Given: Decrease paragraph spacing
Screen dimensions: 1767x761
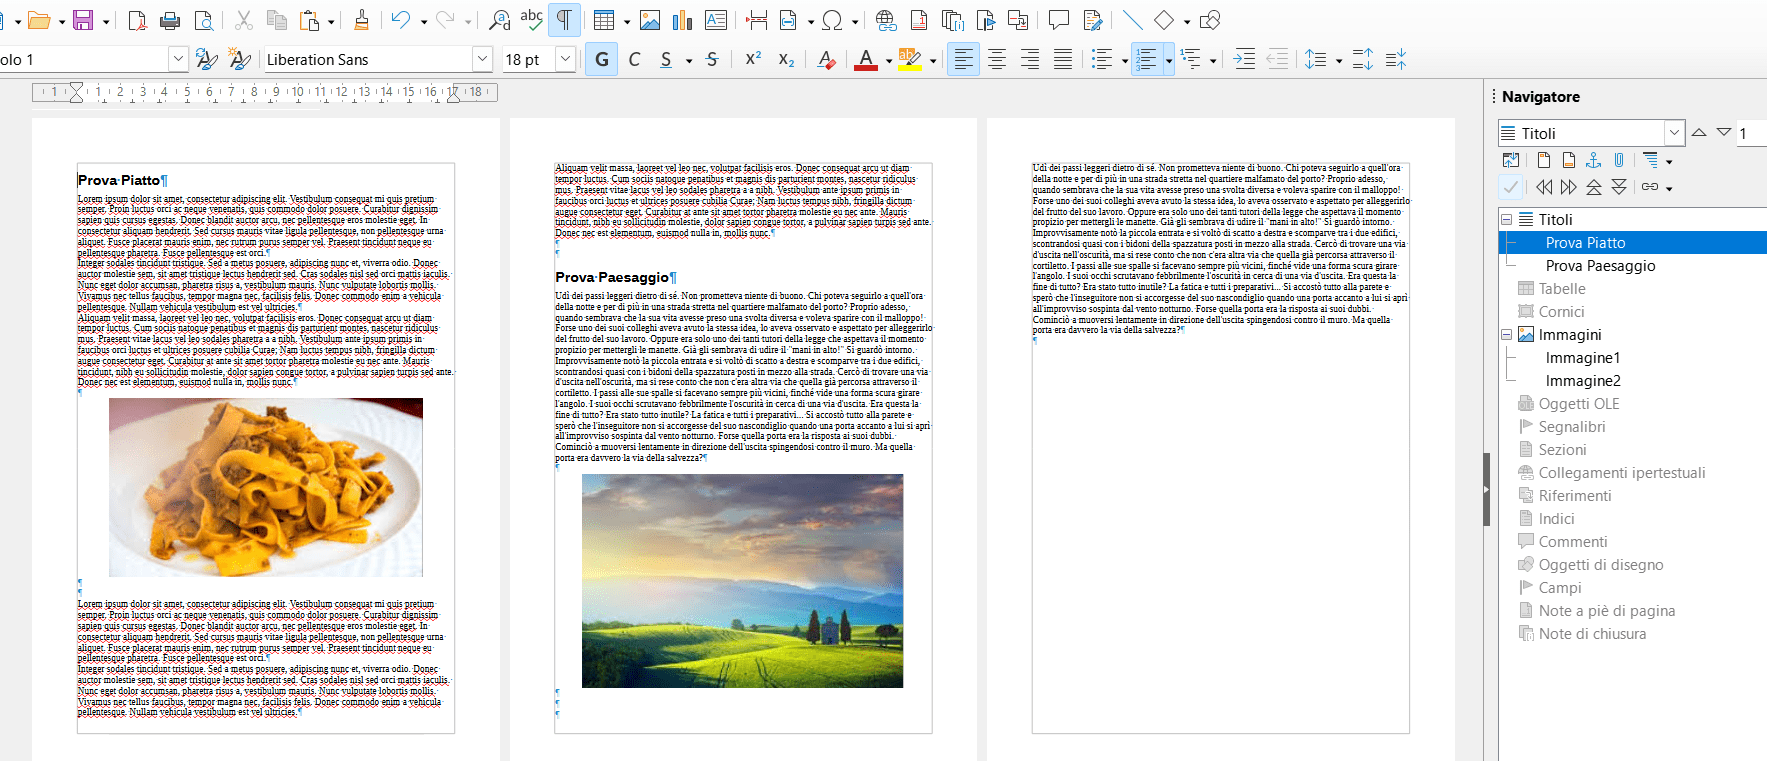Looking at the screenshot, I should click(x=1396, y=60).
